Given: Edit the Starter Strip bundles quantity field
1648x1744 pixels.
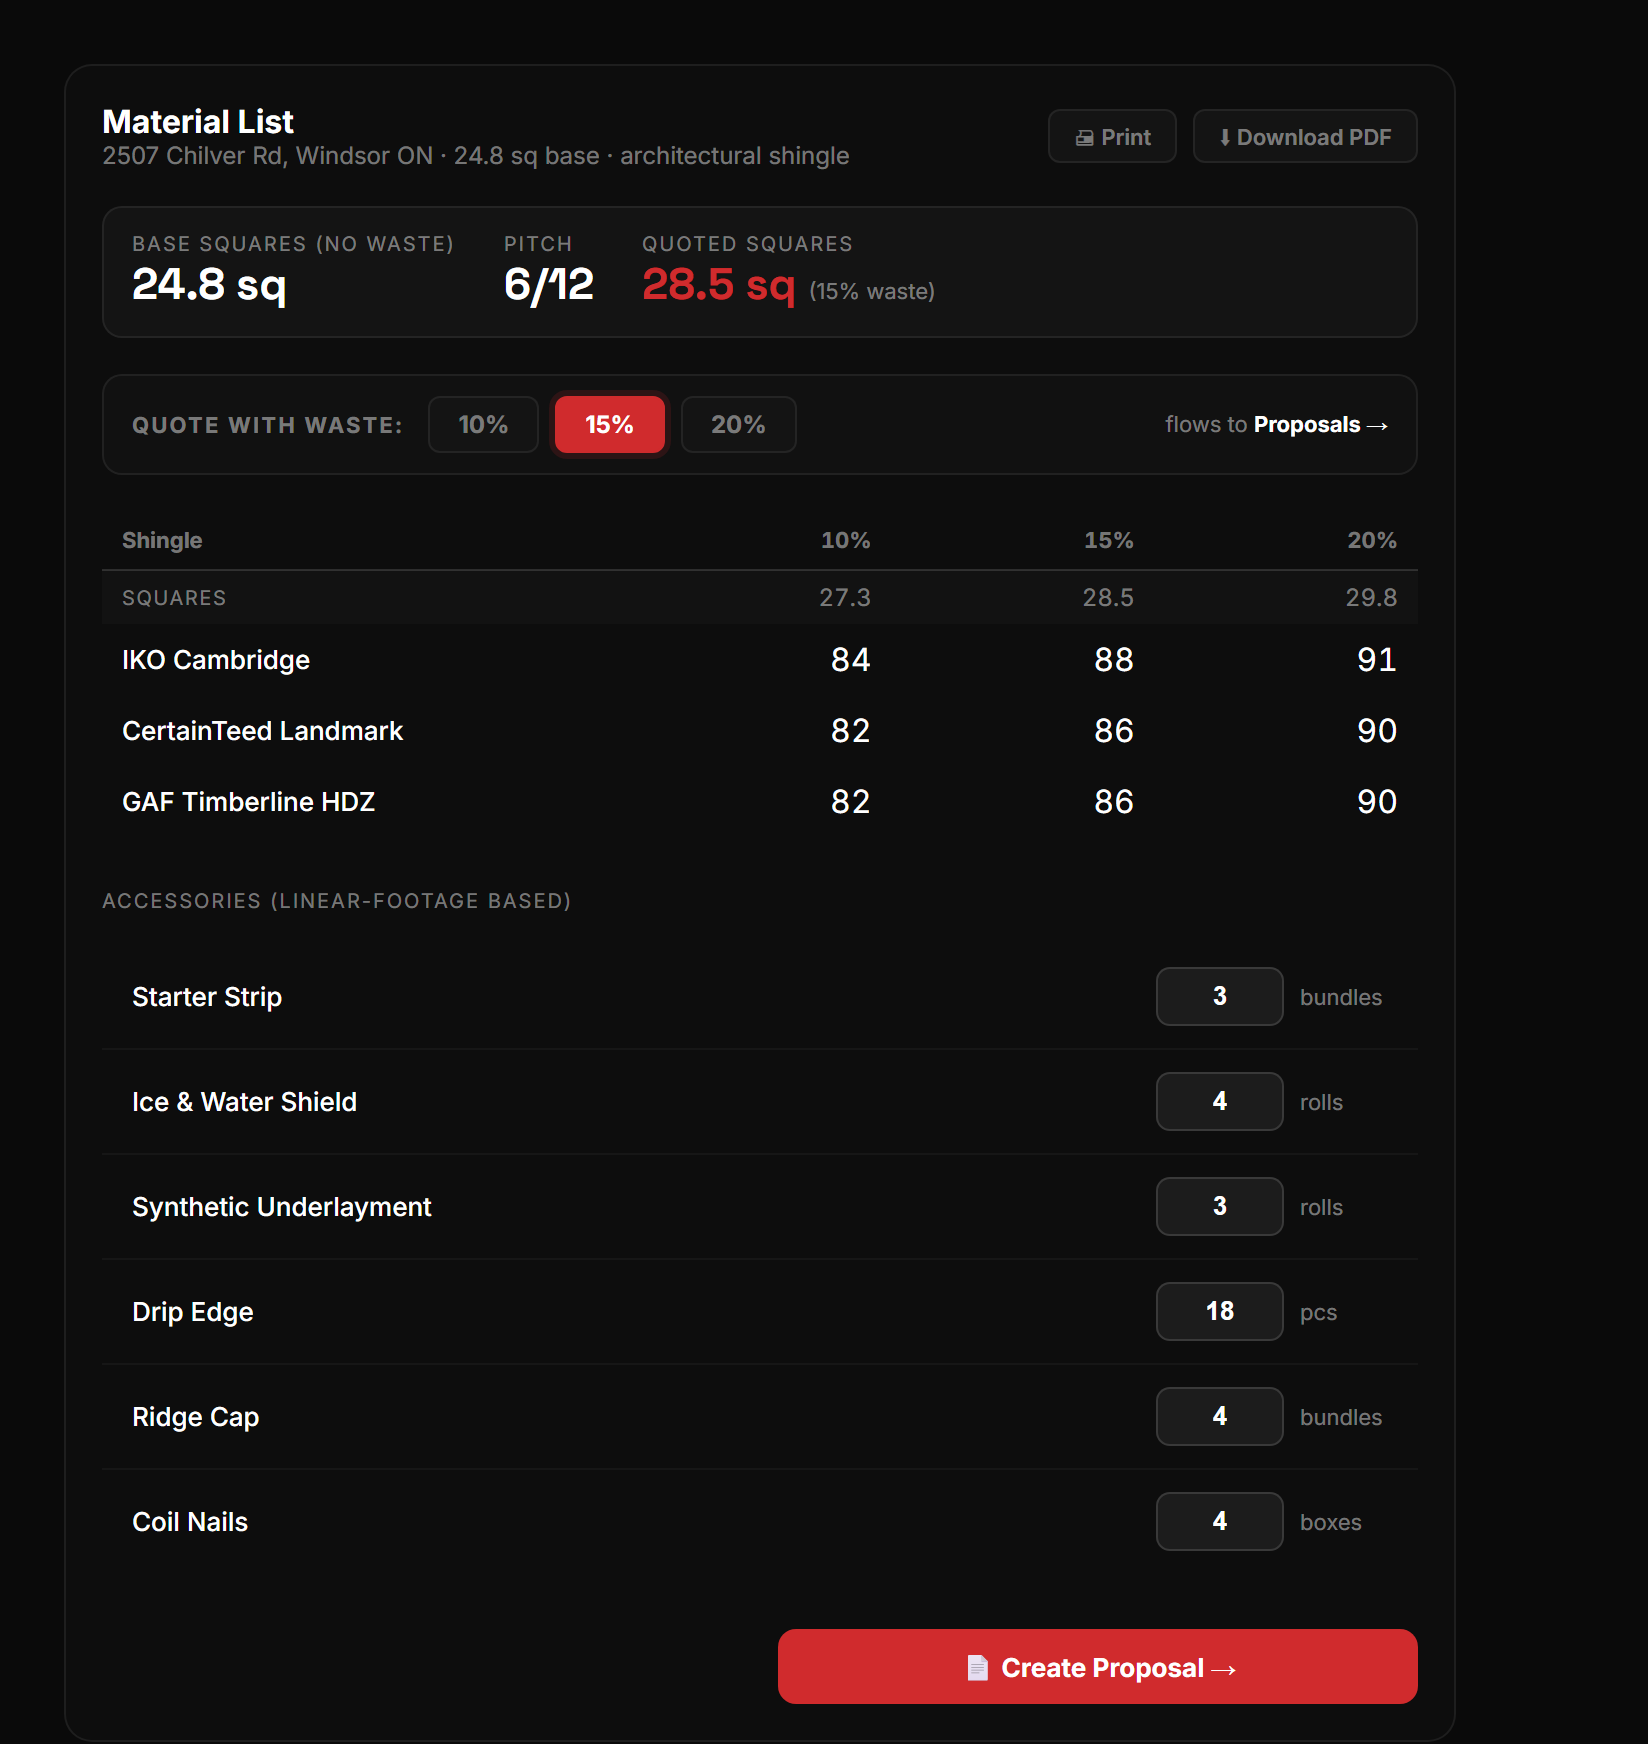Looking at the screenshot, I should tap(1220, 996).
